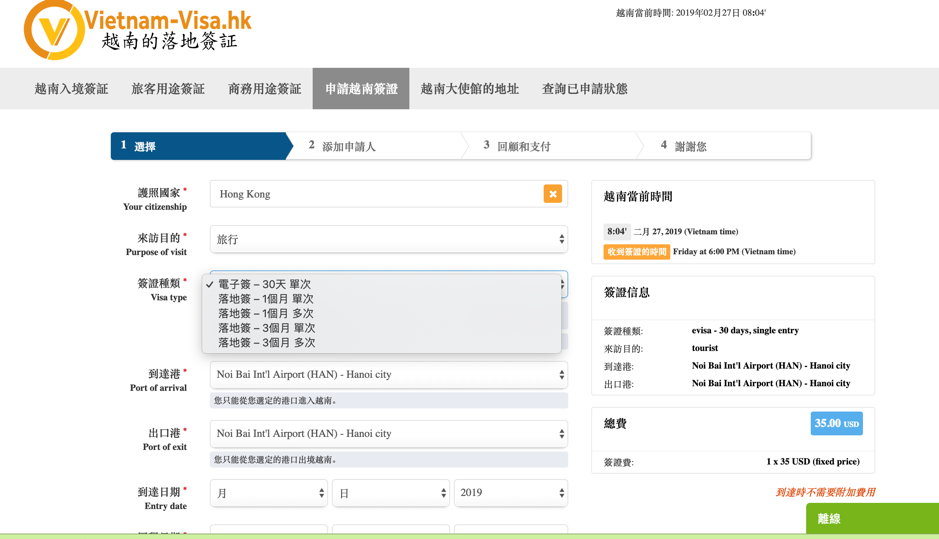This screenshot has width=939, height=539.
Task: Choose 電子簽 – 30天 單次 option
Action: 264,284
